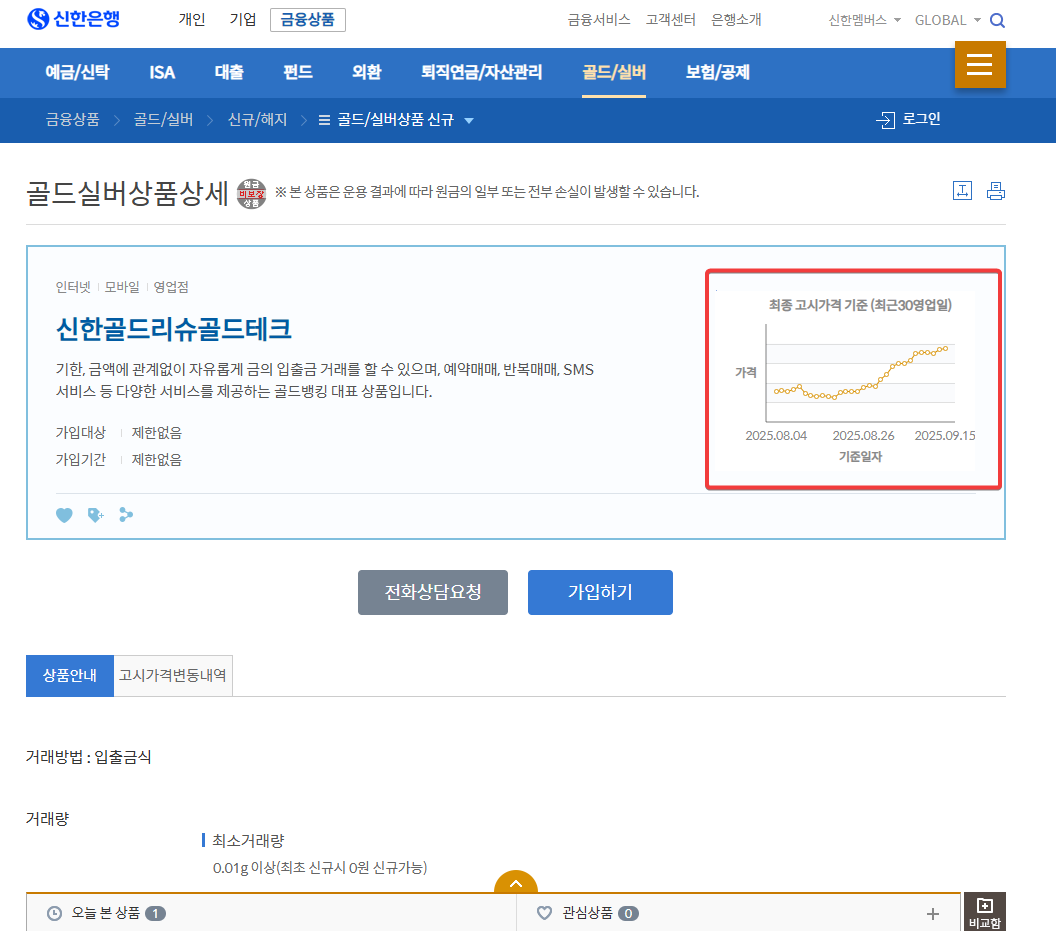Open the 퇴직연금/자산관리 menu

482,72
